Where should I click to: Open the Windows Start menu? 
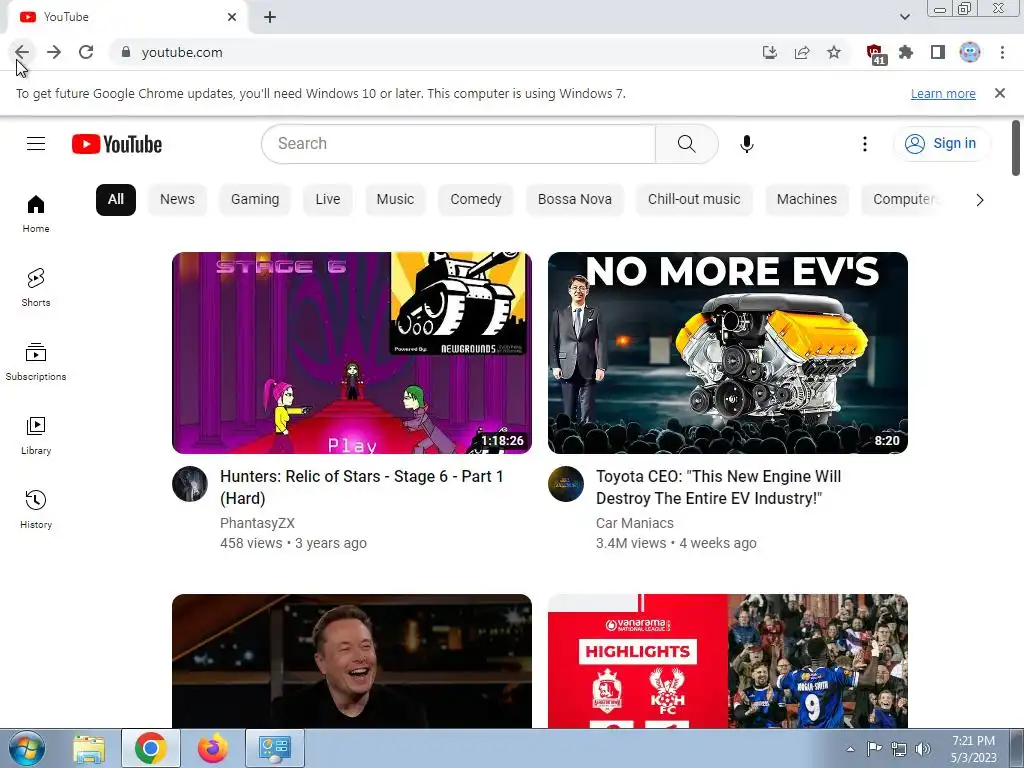point(27,748)
